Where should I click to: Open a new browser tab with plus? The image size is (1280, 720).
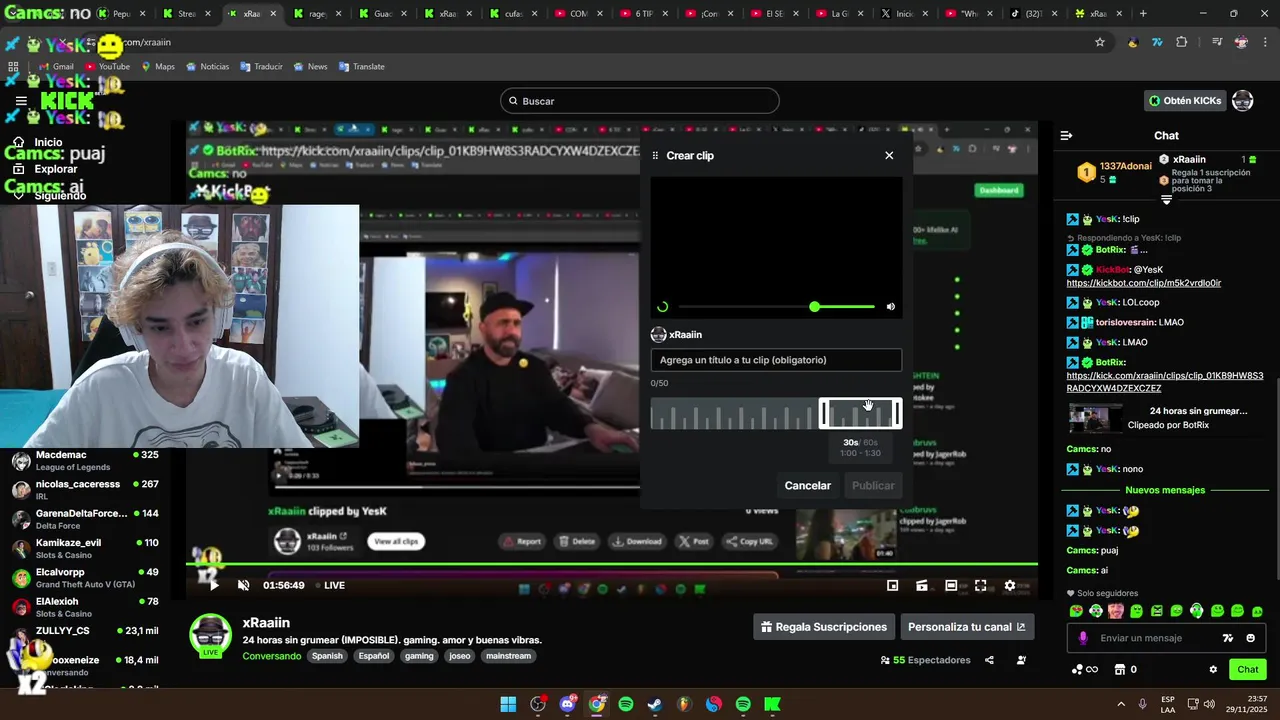[1143, 14]
